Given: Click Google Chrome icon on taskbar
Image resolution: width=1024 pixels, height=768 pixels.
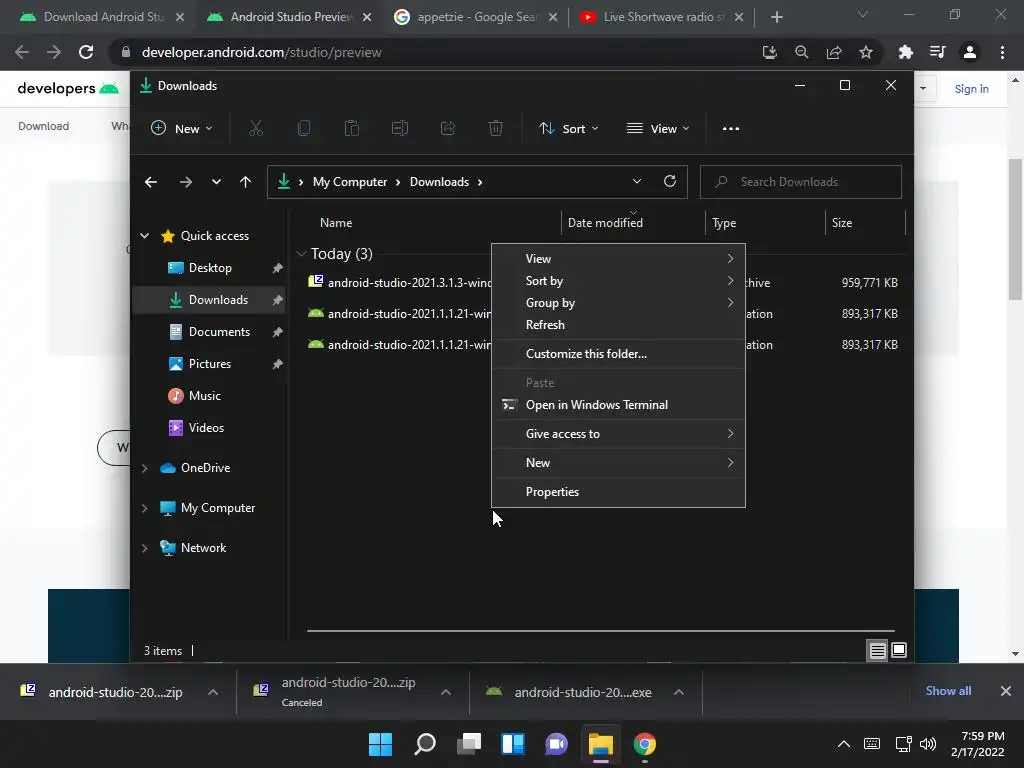Looking at the screenshot, I should pyautogui.click(x=645, y=744).
